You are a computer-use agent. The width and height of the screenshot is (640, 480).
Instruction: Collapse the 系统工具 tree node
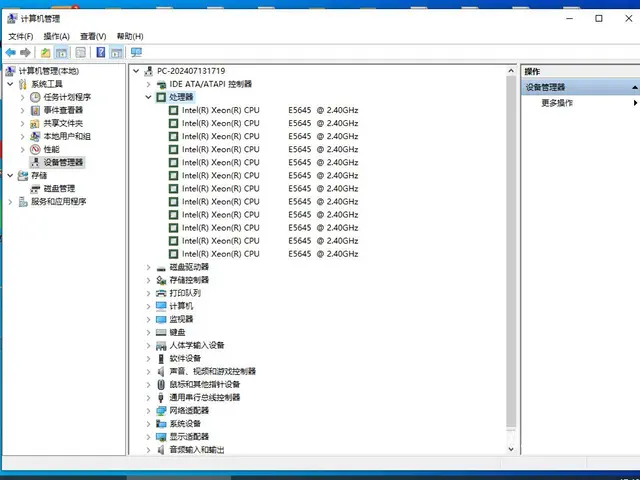(11, 84)
